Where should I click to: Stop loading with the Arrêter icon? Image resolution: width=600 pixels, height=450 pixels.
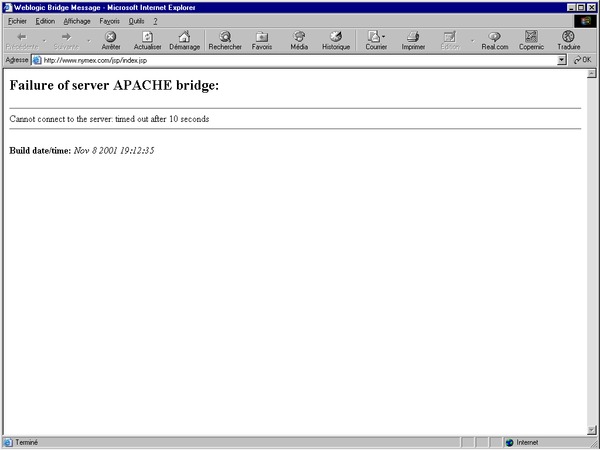coord(111,41)
